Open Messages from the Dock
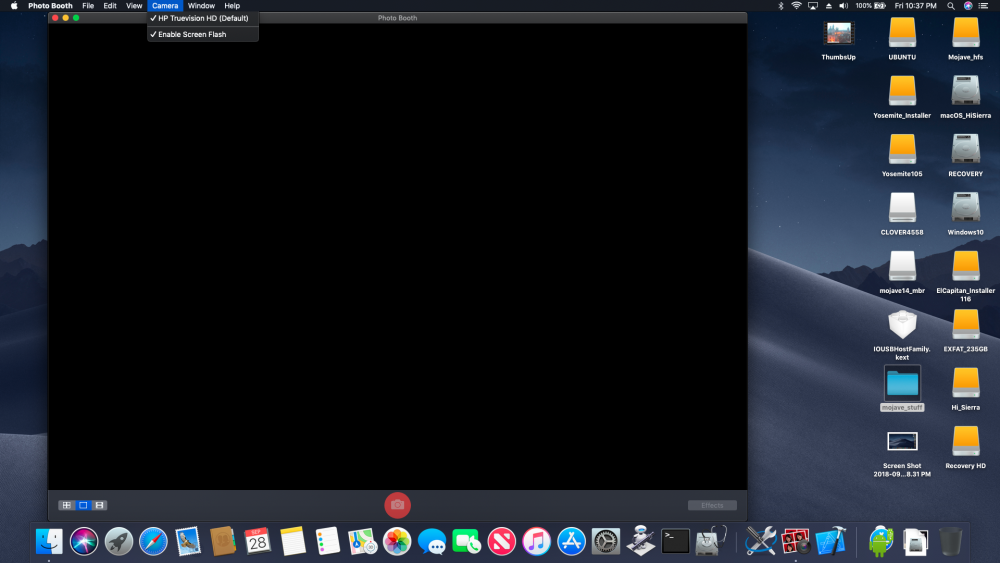The height and width of the screenshot is (563, 1000). click(x=432, y=541)
